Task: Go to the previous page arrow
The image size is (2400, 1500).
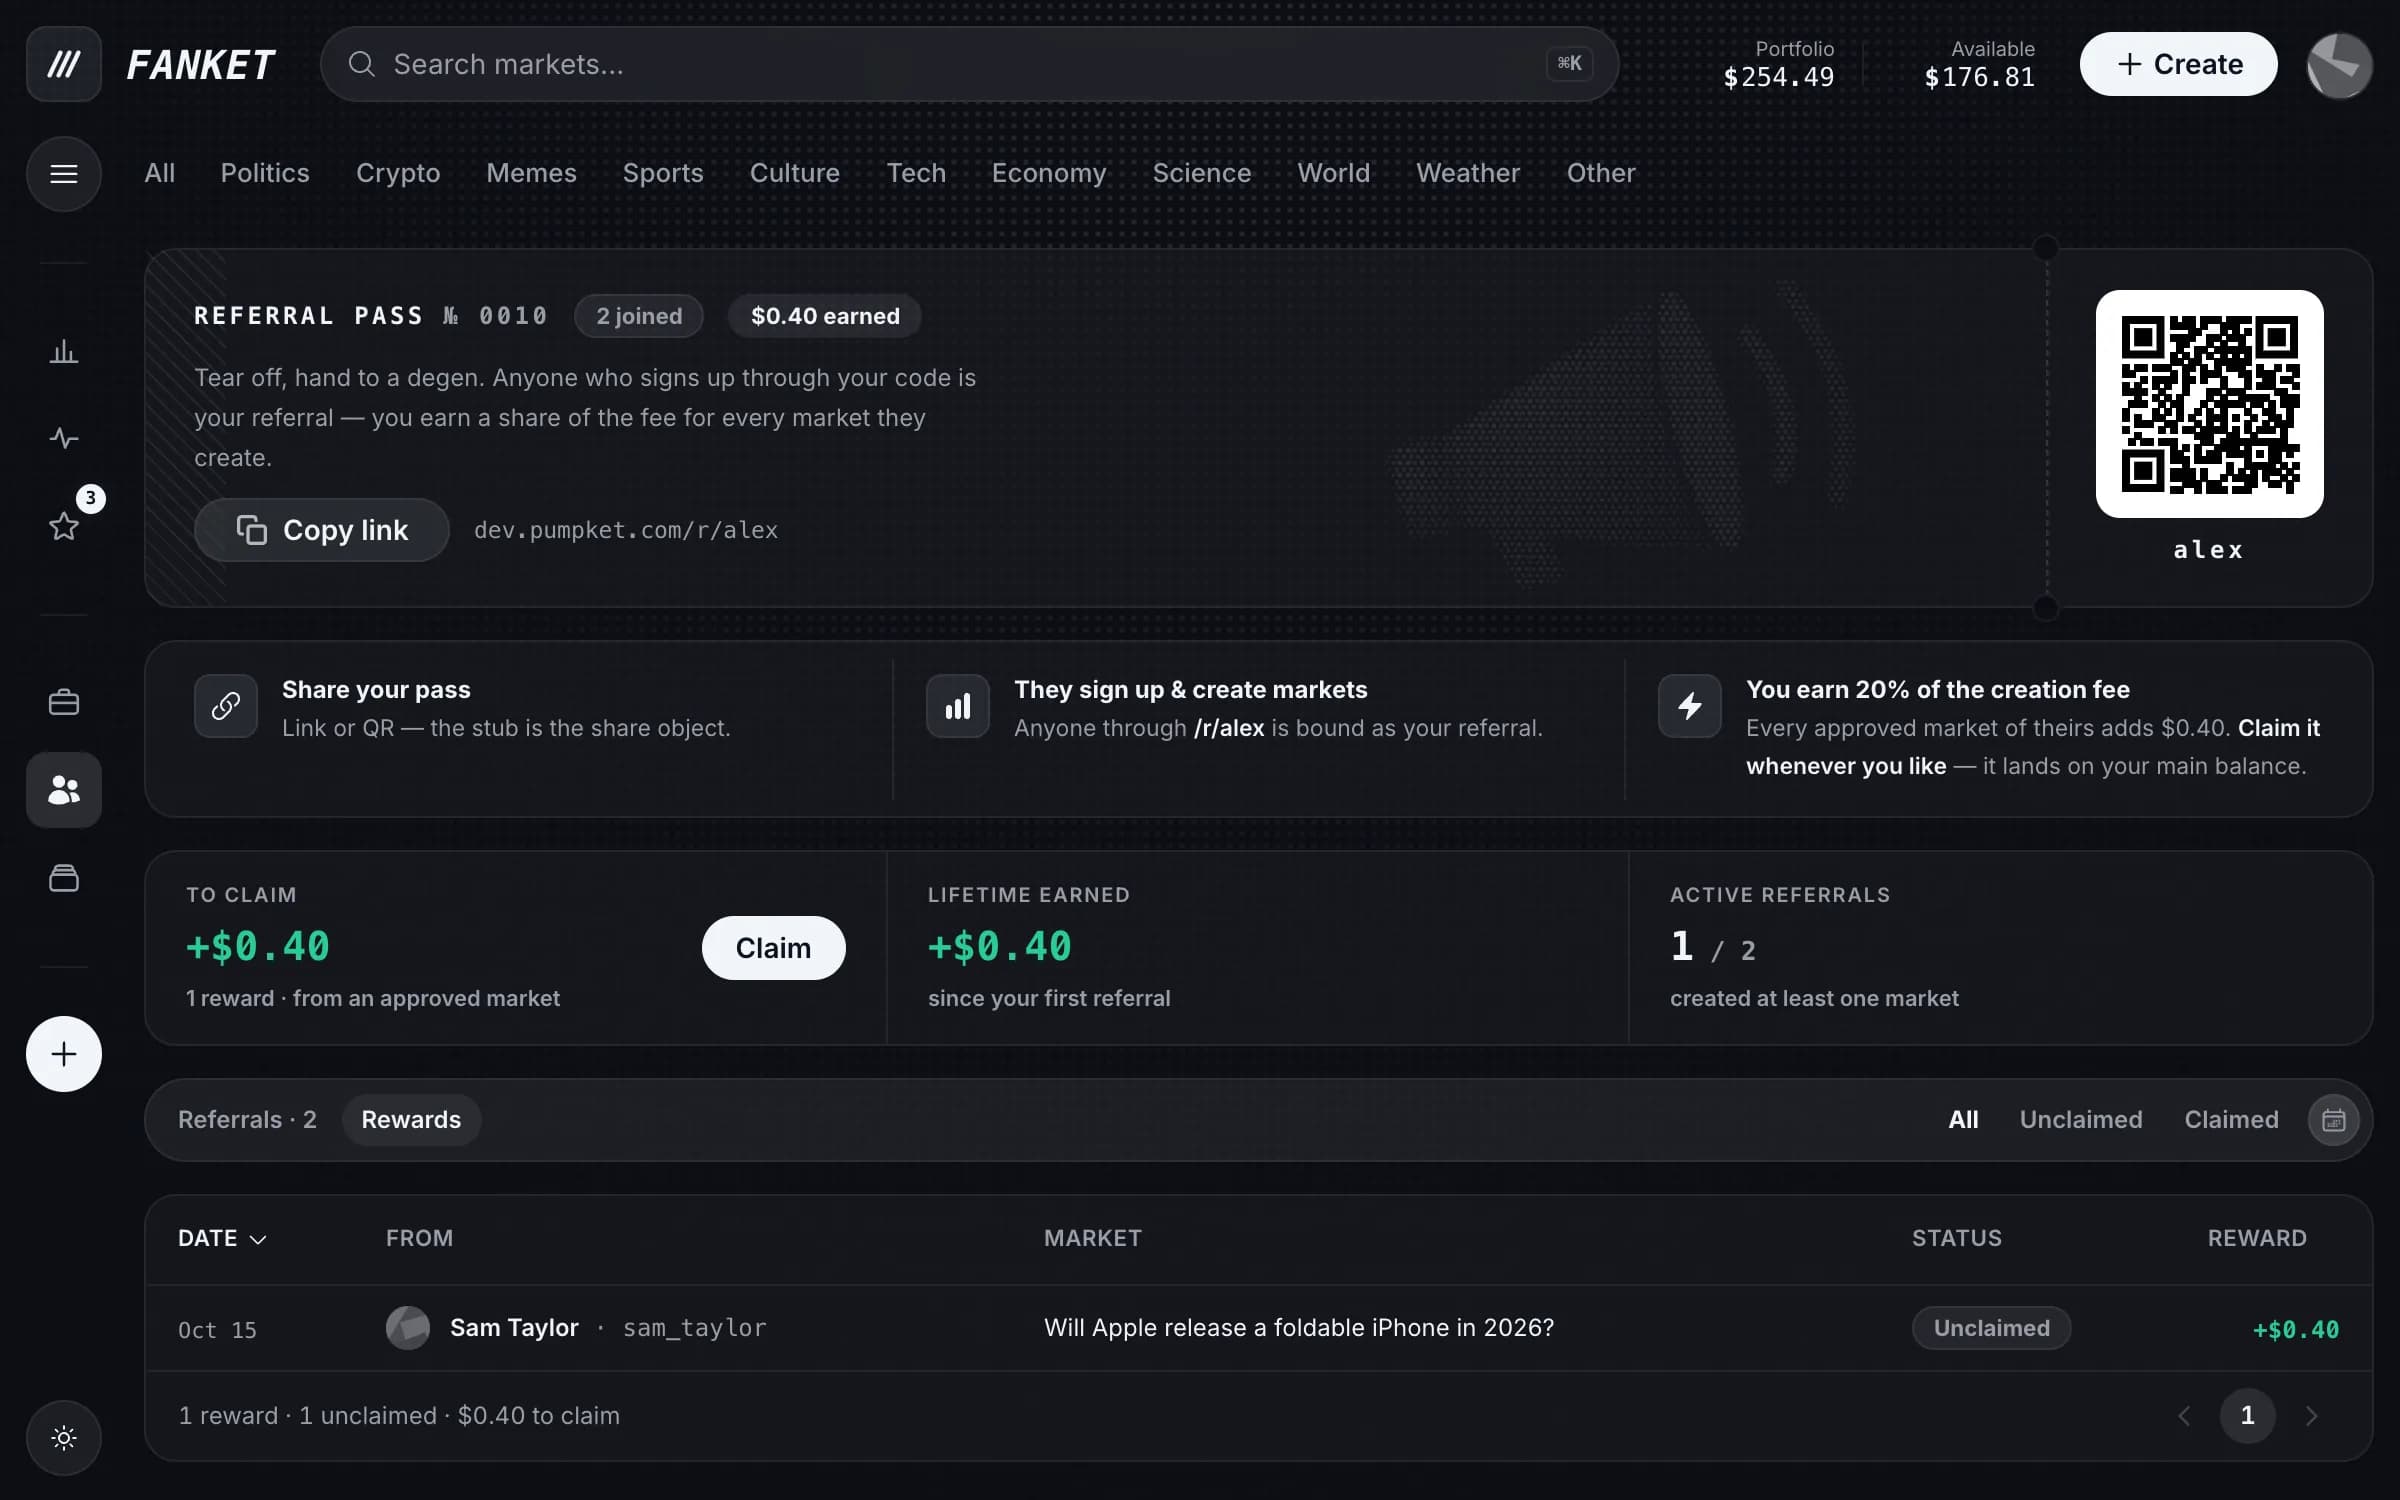Action: click(x=2184, y=1416)
